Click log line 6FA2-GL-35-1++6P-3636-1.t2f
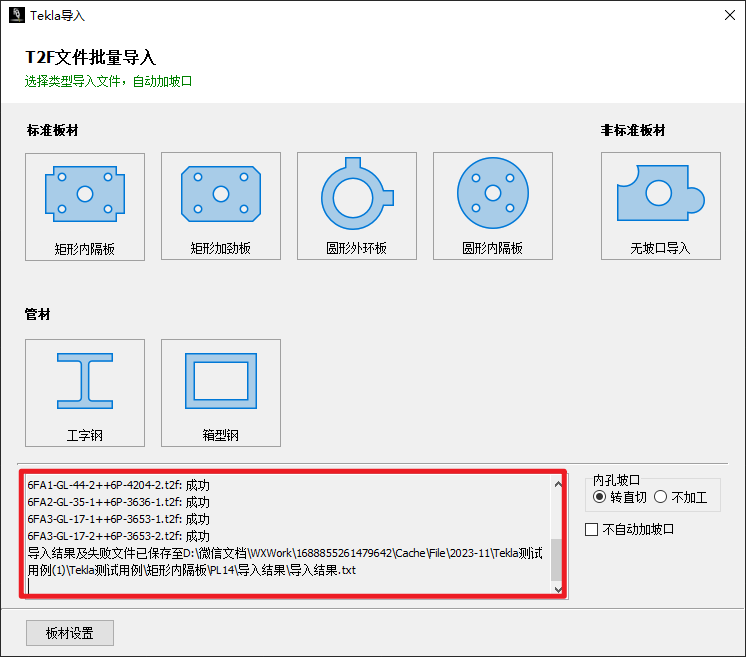746x657 pixels. point(118,502)
